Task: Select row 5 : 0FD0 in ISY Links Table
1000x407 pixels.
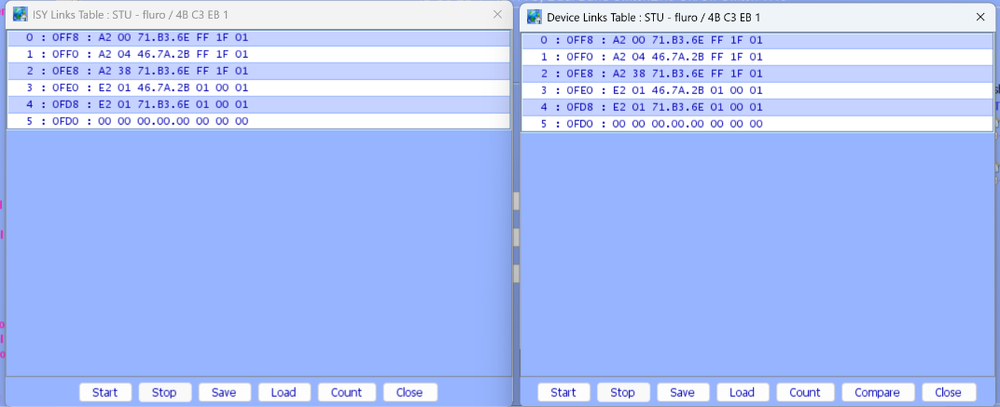Action: [258, 121]
